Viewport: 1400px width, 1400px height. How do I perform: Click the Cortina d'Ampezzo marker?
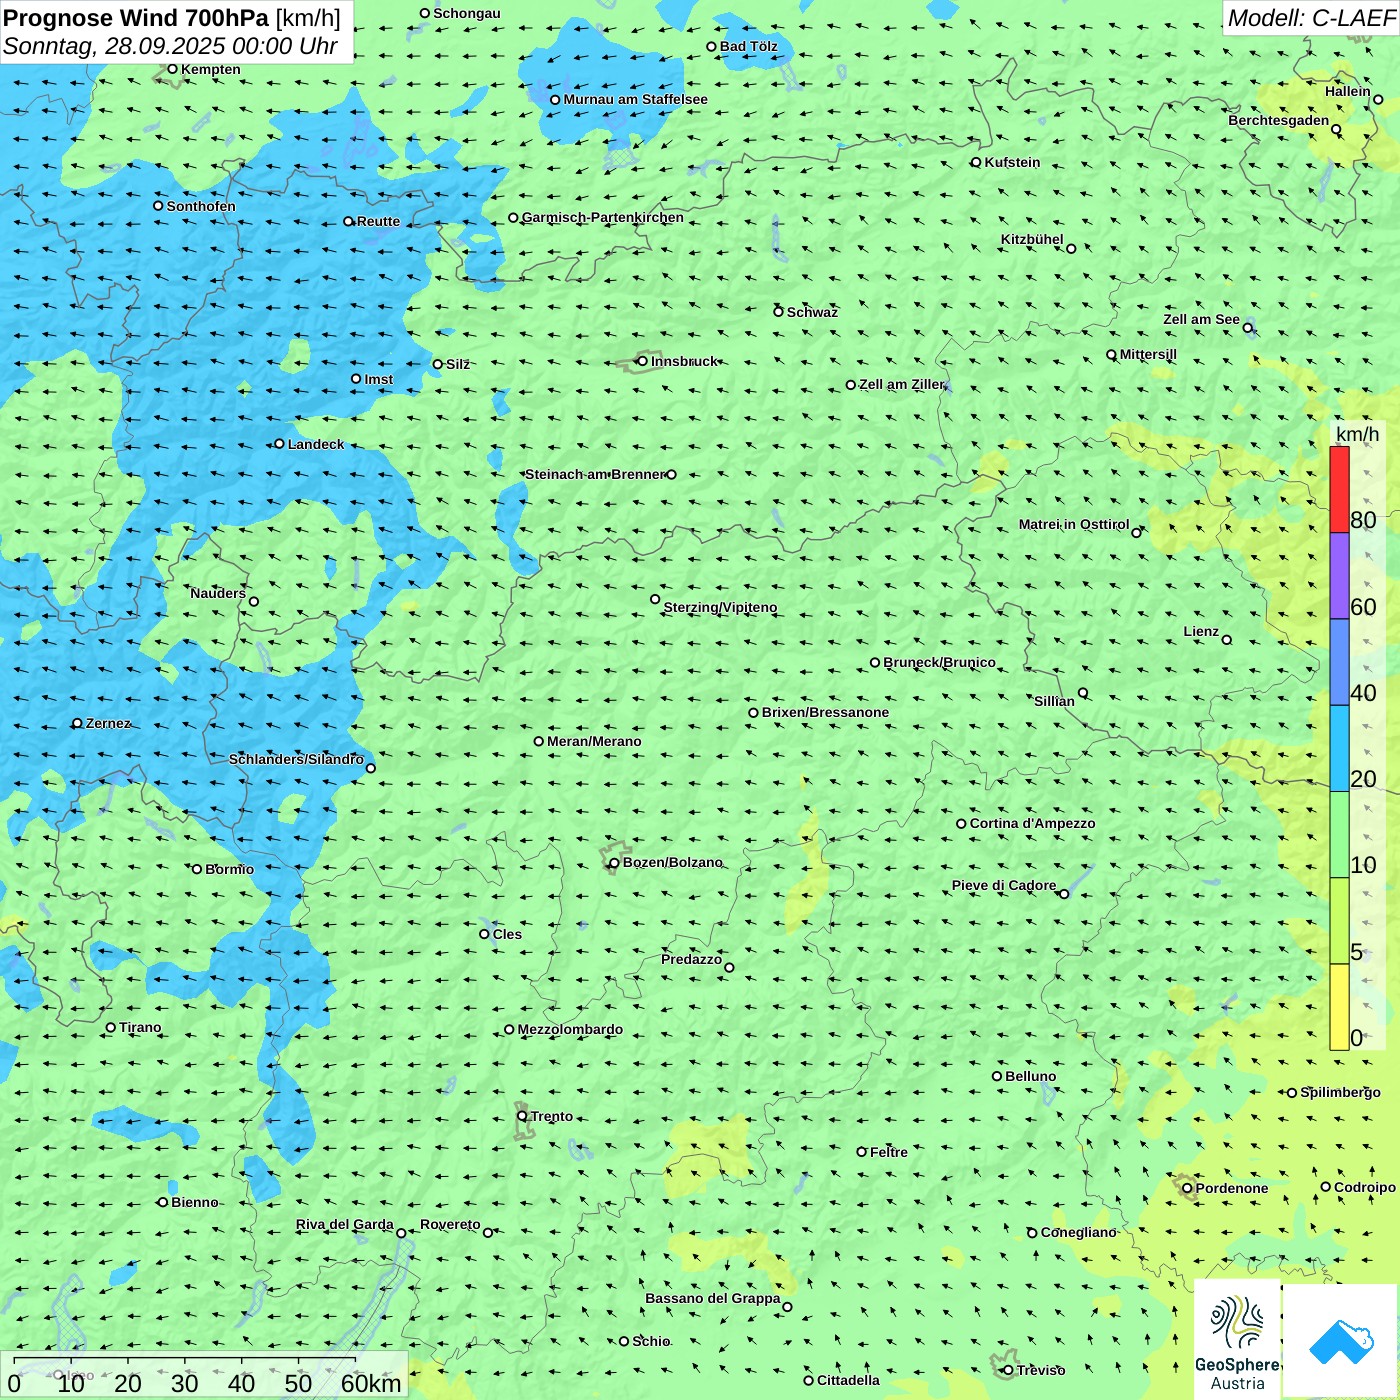(x=961, y=824)
